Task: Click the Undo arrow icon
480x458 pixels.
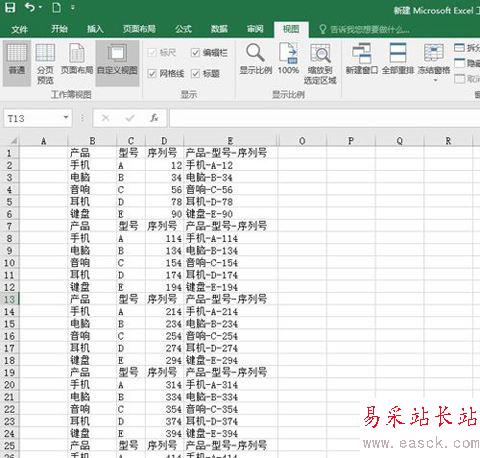Action: 30,7
